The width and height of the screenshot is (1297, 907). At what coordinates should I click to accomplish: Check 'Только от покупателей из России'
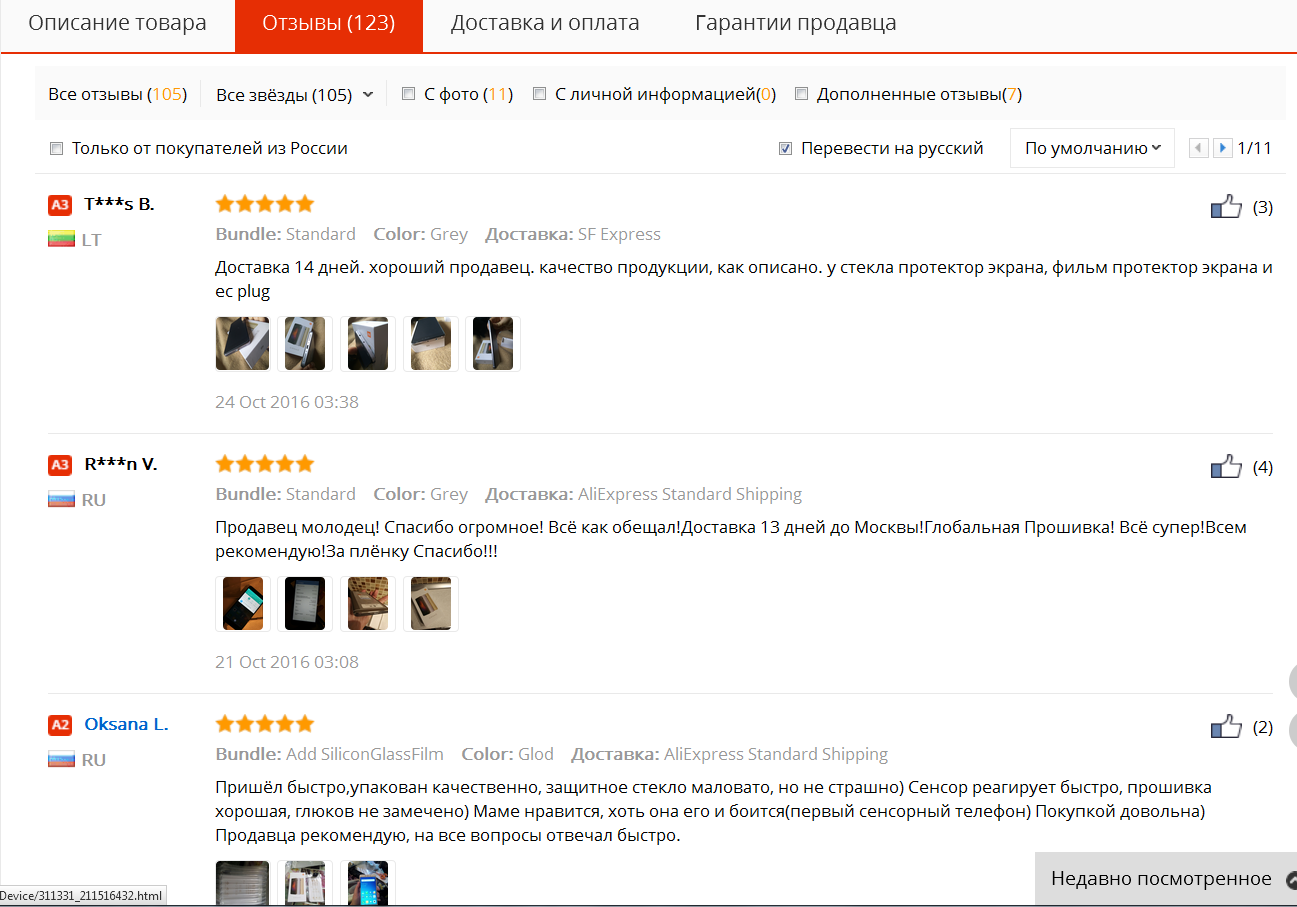[x=56, y=149]
